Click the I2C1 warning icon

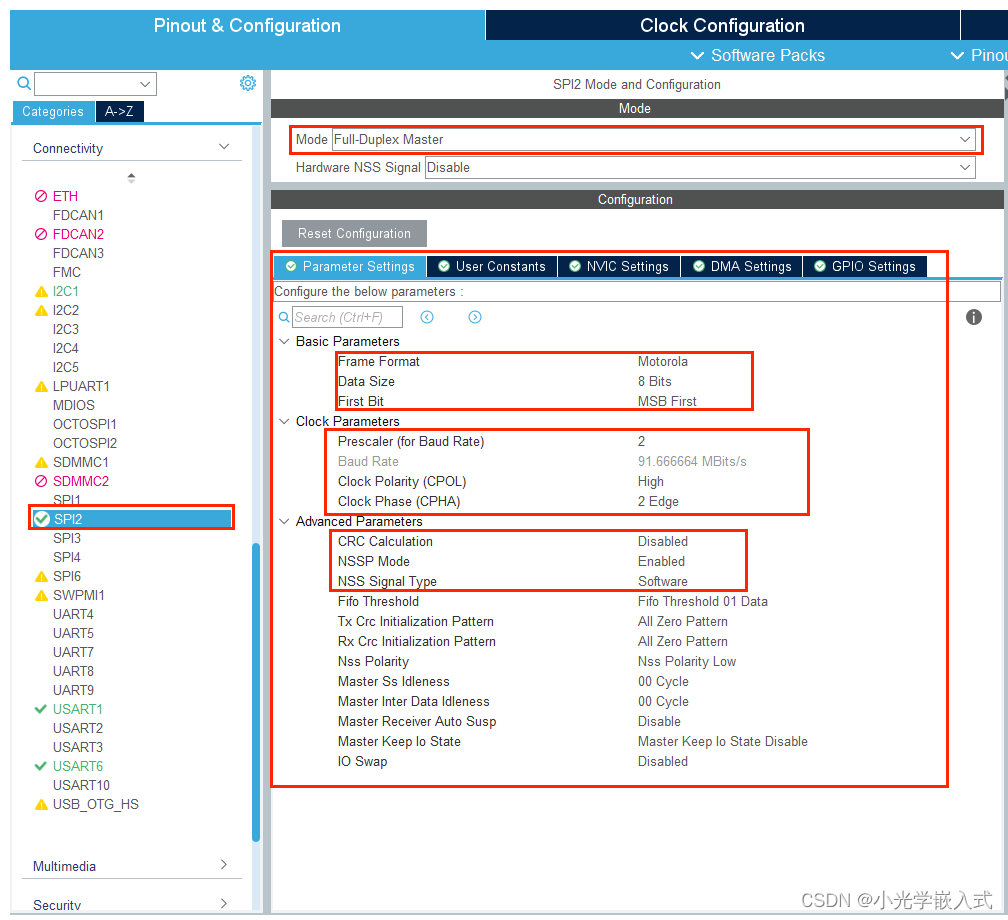41,291
